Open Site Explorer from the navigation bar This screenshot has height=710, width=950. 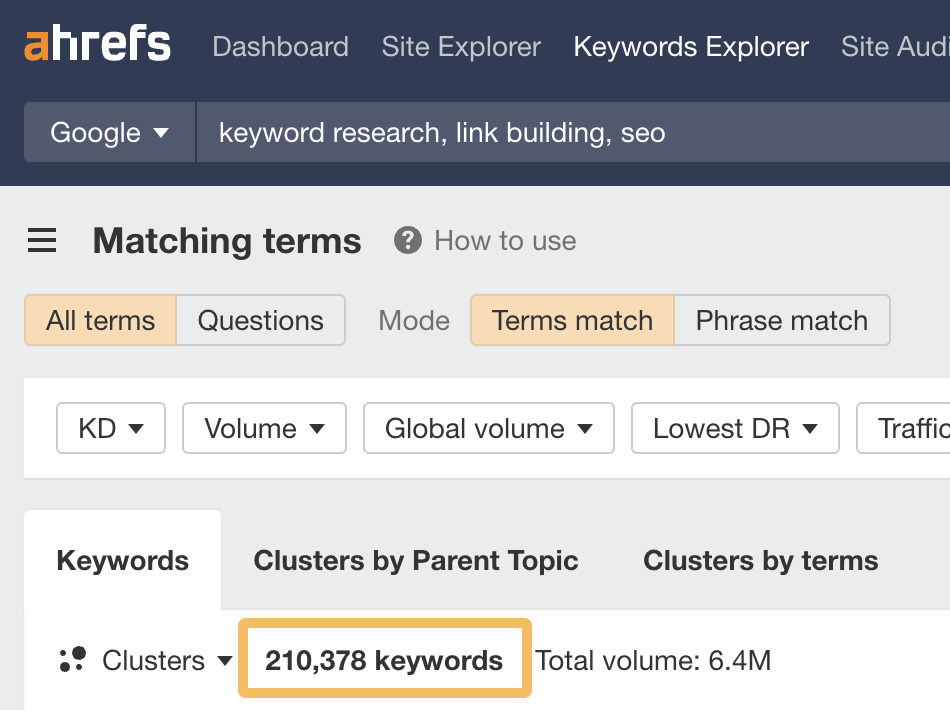460,47
